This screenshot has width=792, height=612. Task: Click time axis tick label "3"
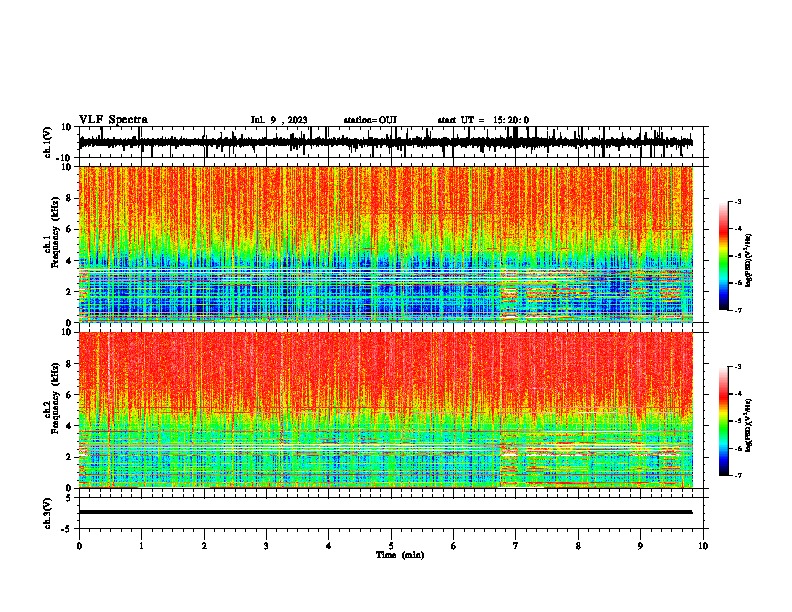click(x=266, y=546)
